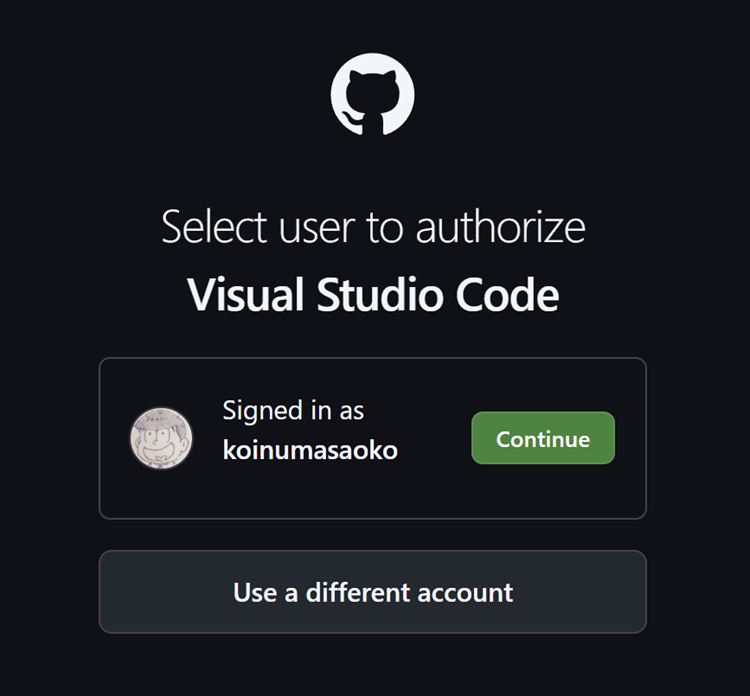Click the Signed in as label
This screenshot has width=750, height=696.
293,410
